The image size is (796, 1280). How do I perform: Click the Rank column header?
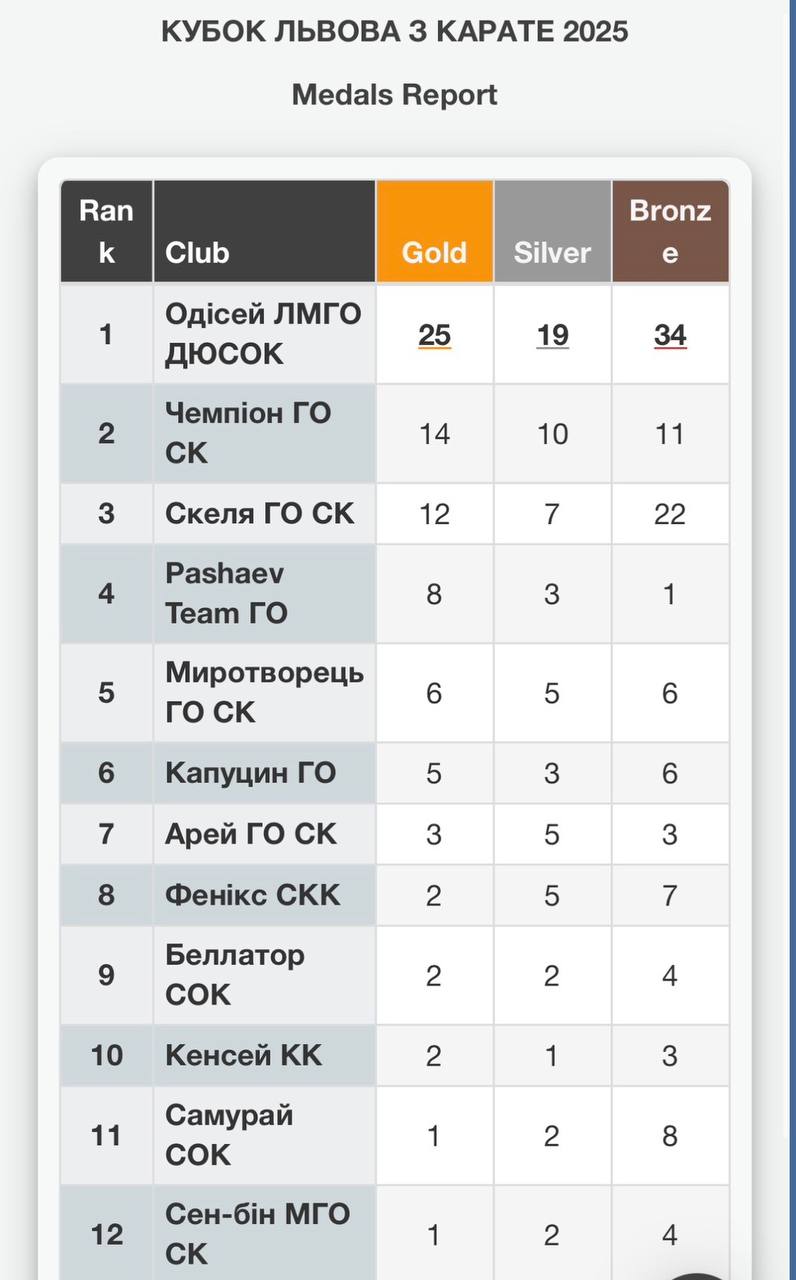coord(106,231)
